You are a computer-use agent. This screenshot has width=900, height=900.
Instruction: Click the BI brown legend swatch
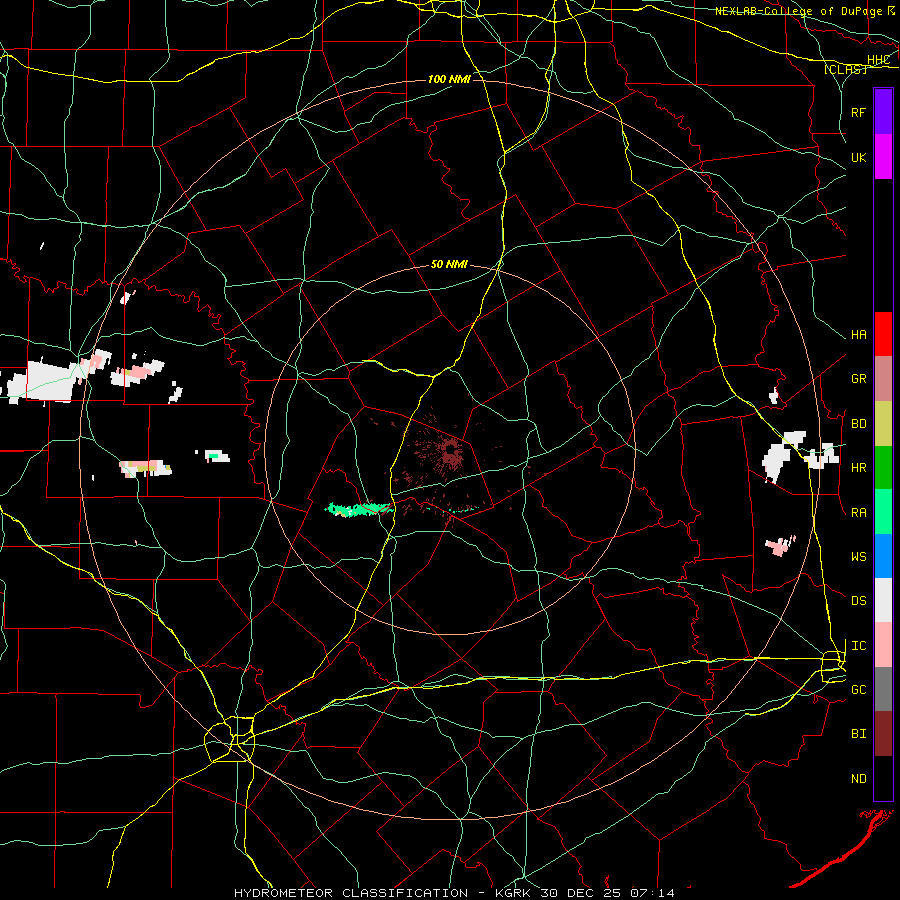pyautogui.click(x=883, y=734)
